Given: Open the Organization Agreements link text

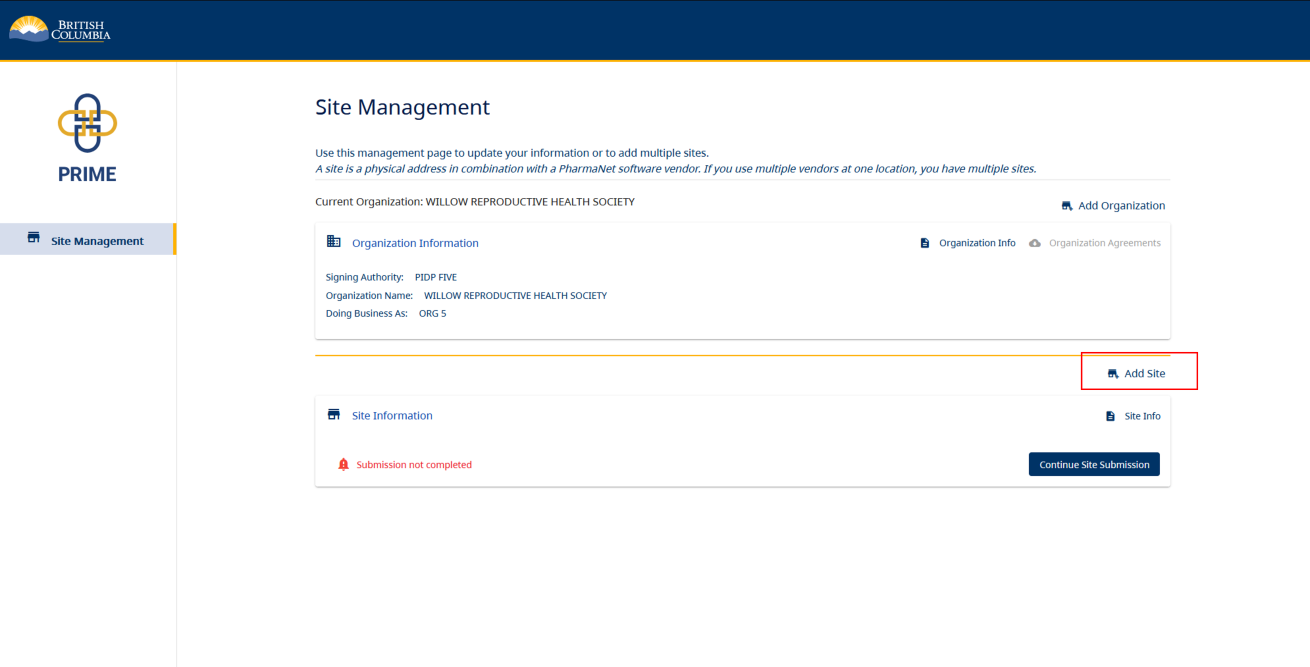Looking at the screenshot, I should pyautogui.click(x=1104, y=243).
